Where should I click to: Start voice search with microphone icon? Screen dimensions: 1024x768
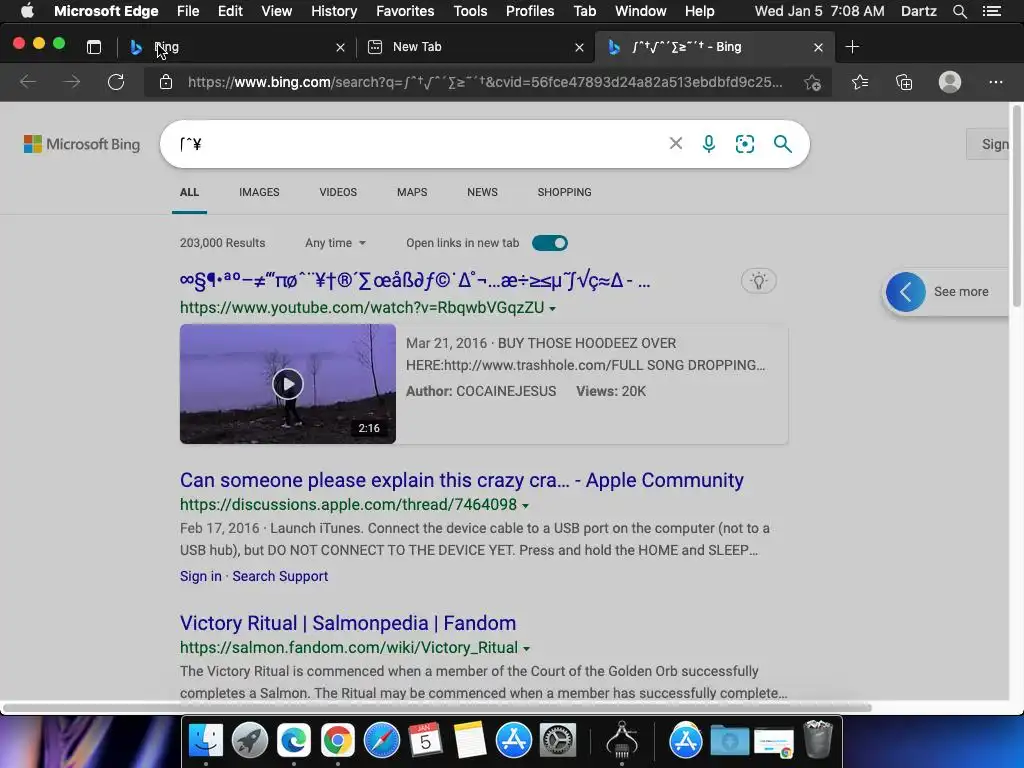(x=709, y=144)
